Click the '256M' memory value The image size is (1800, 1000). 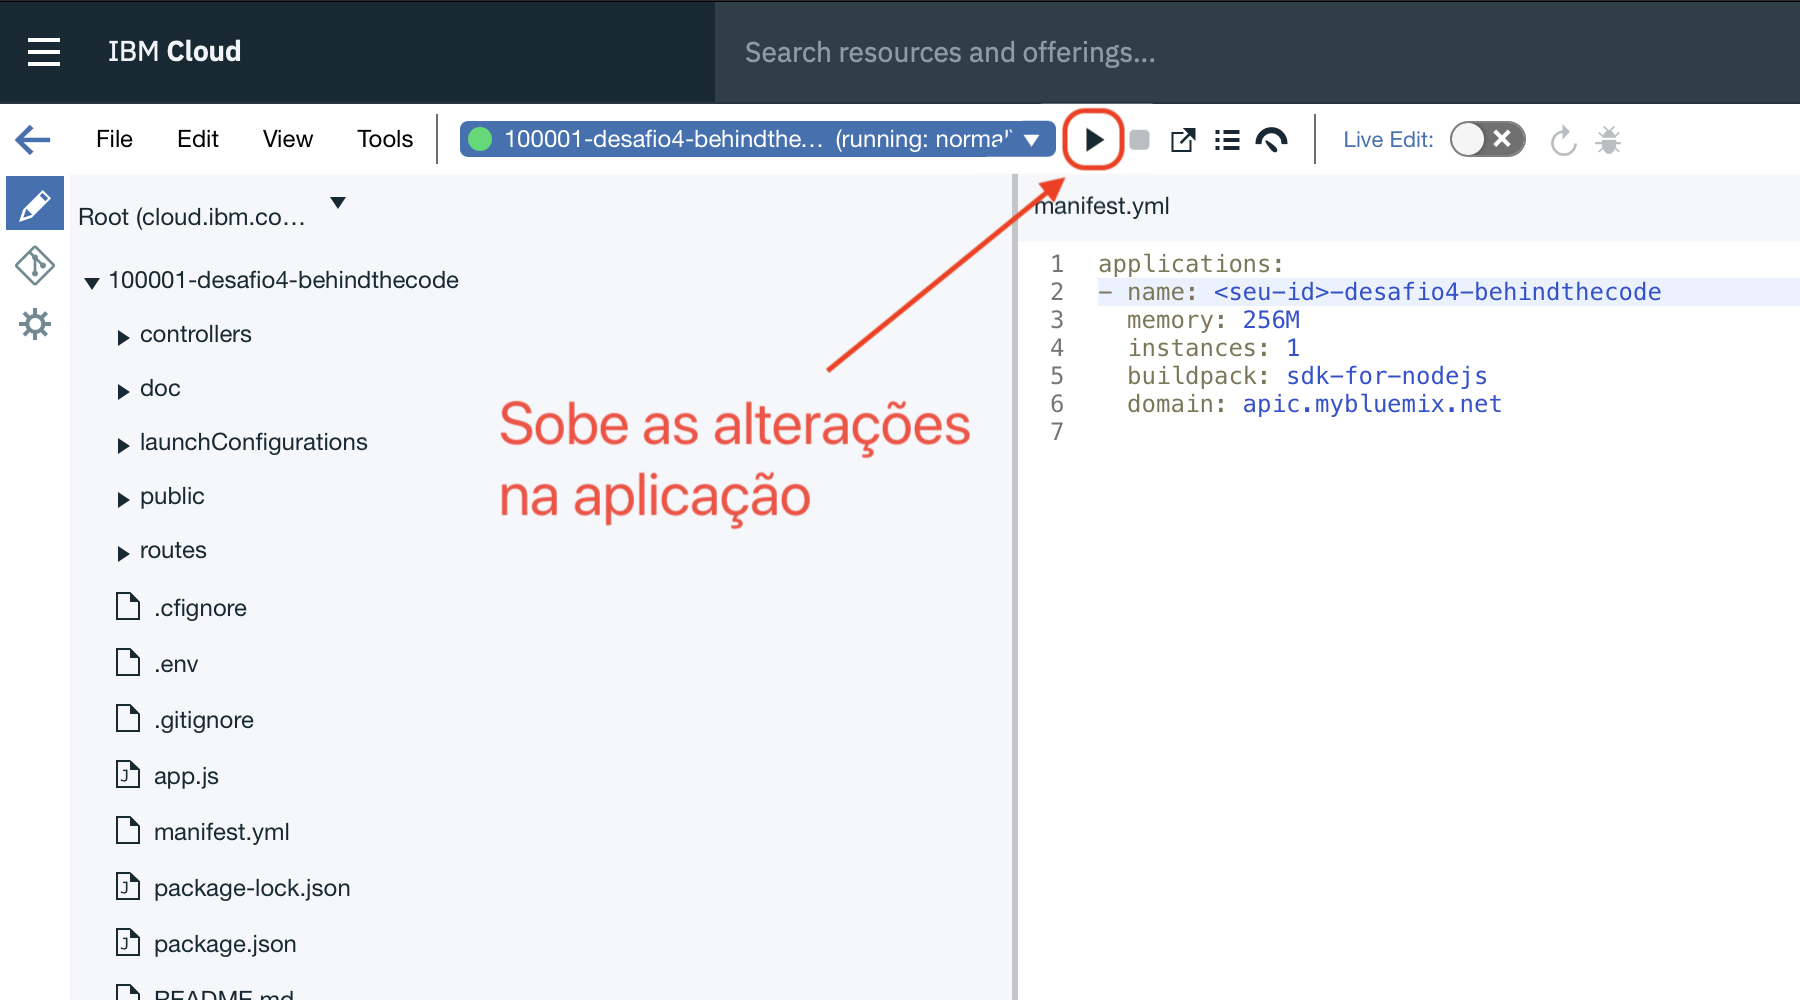pyautogui.click(x=1271, y=320)
